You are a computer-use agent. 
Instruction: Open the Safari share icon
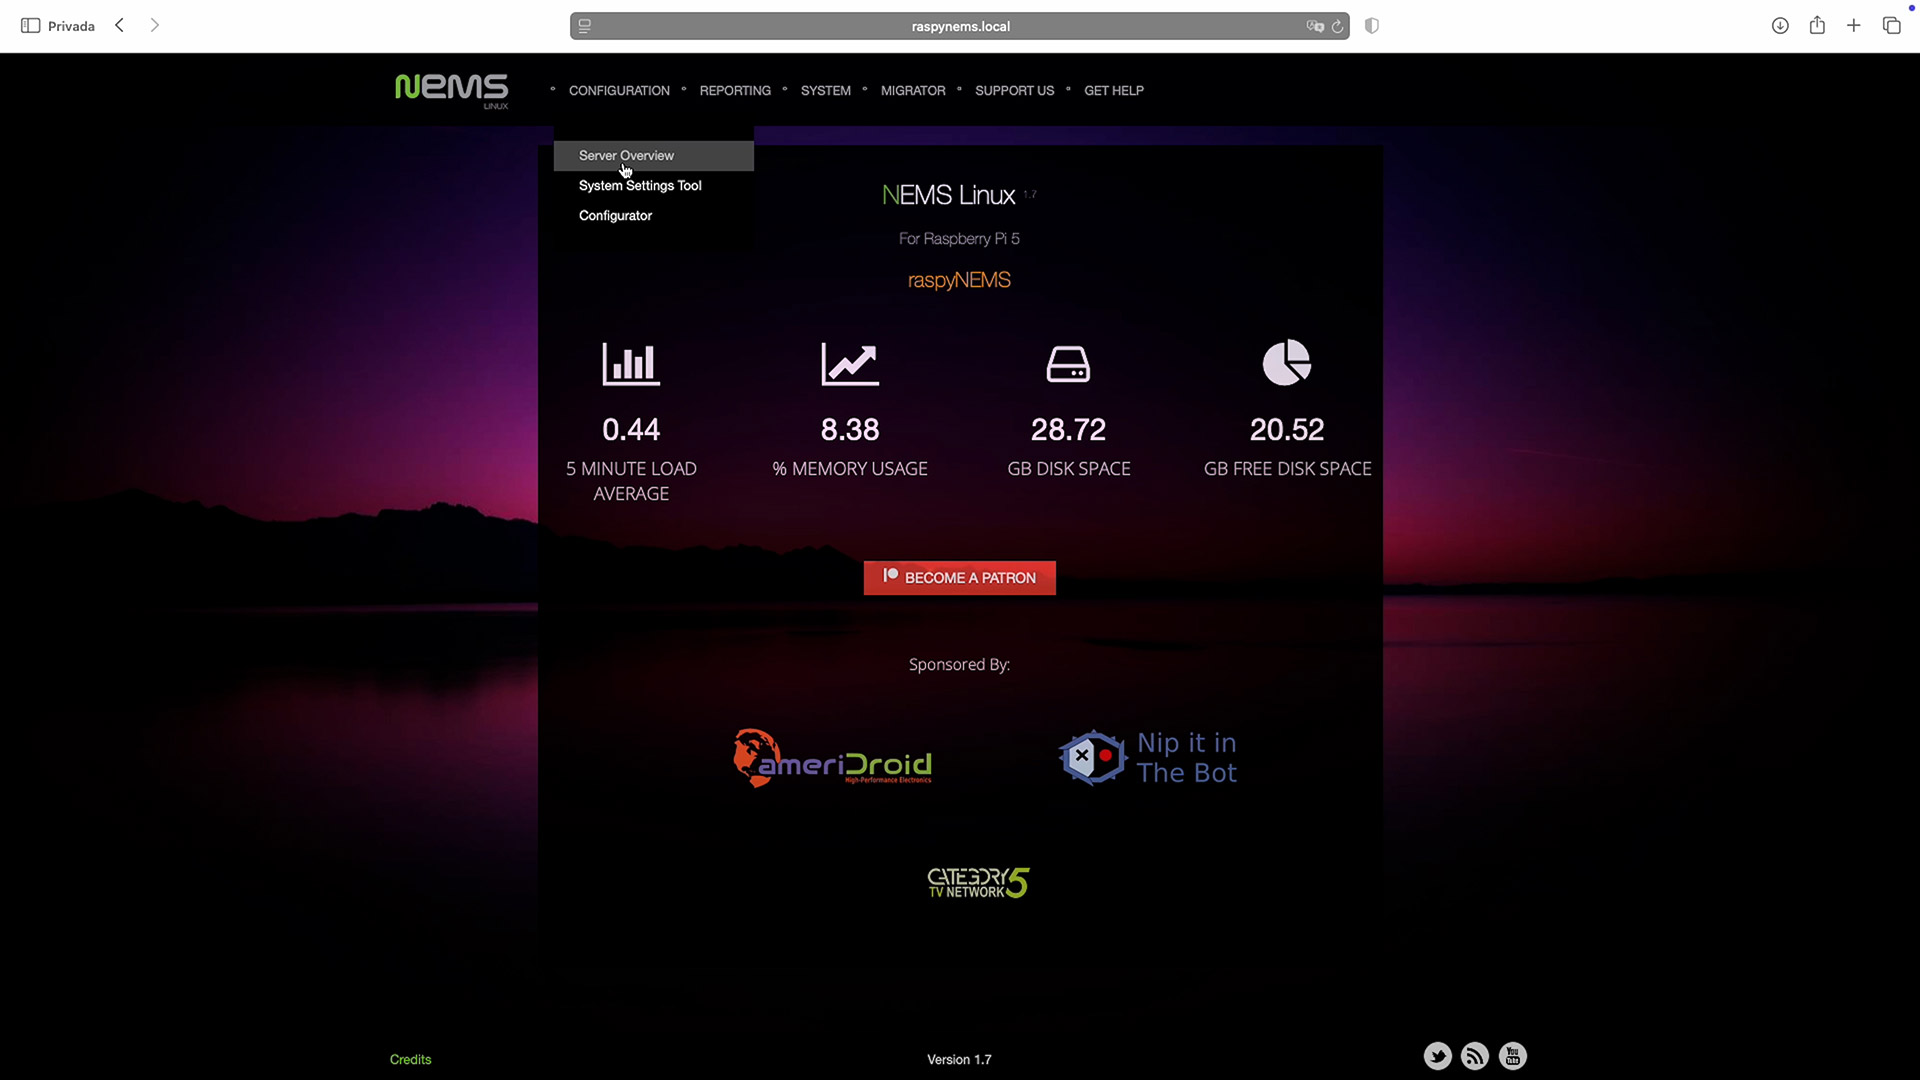pos(1817,25)
